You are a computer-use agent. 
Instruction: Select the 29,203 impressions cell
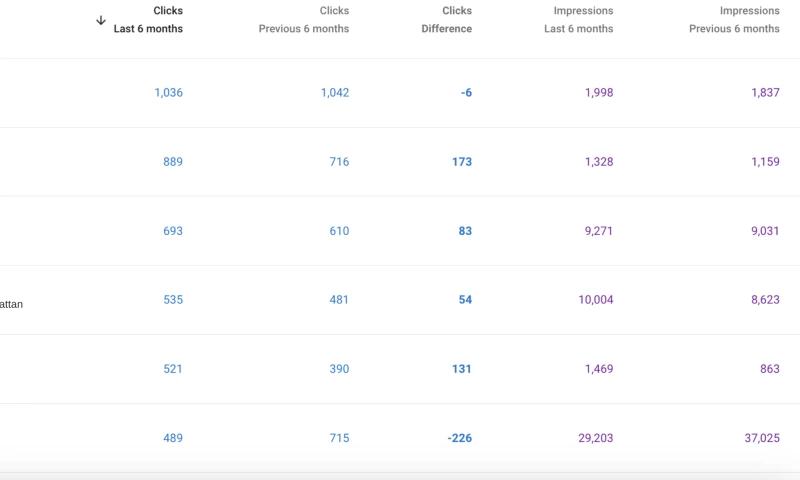coord(595,438)
